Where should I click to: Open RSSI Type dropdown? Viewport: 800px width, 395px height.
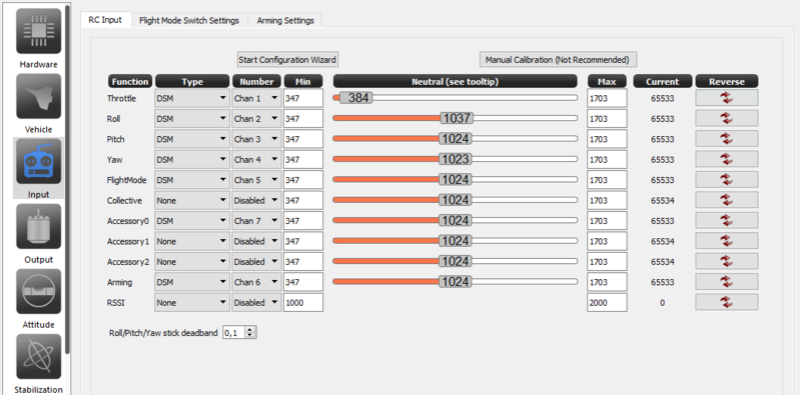pyautogui.click(x=192, y=302)
